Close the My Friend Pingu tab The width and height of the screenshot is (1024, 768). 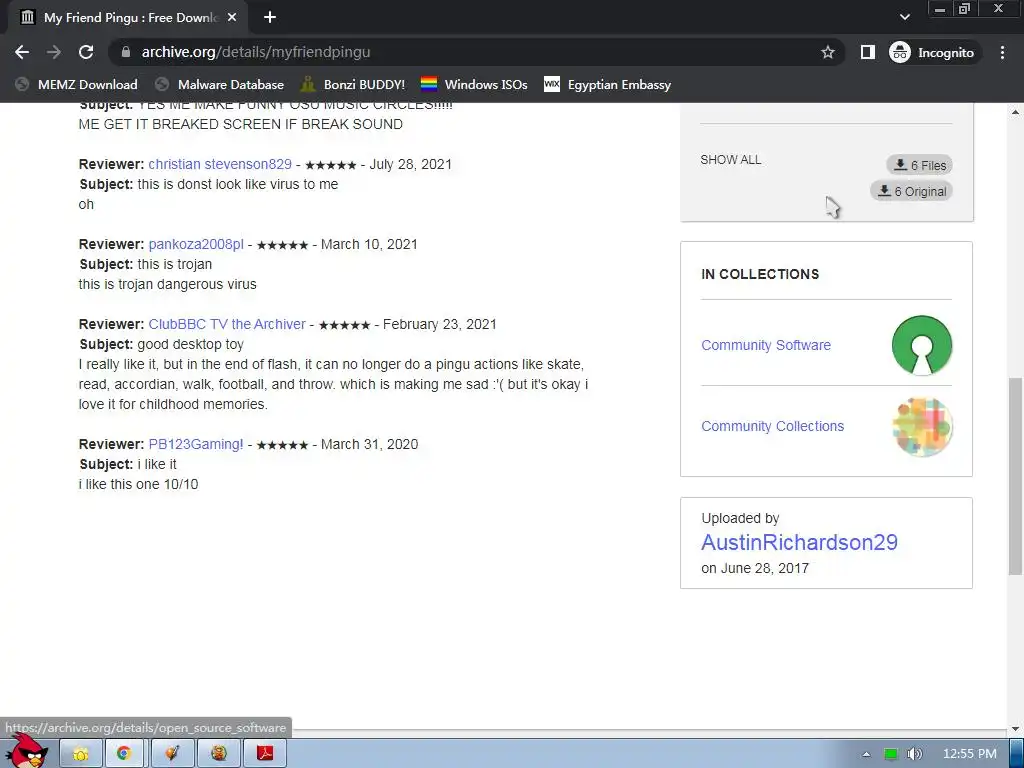coord(232,18)
